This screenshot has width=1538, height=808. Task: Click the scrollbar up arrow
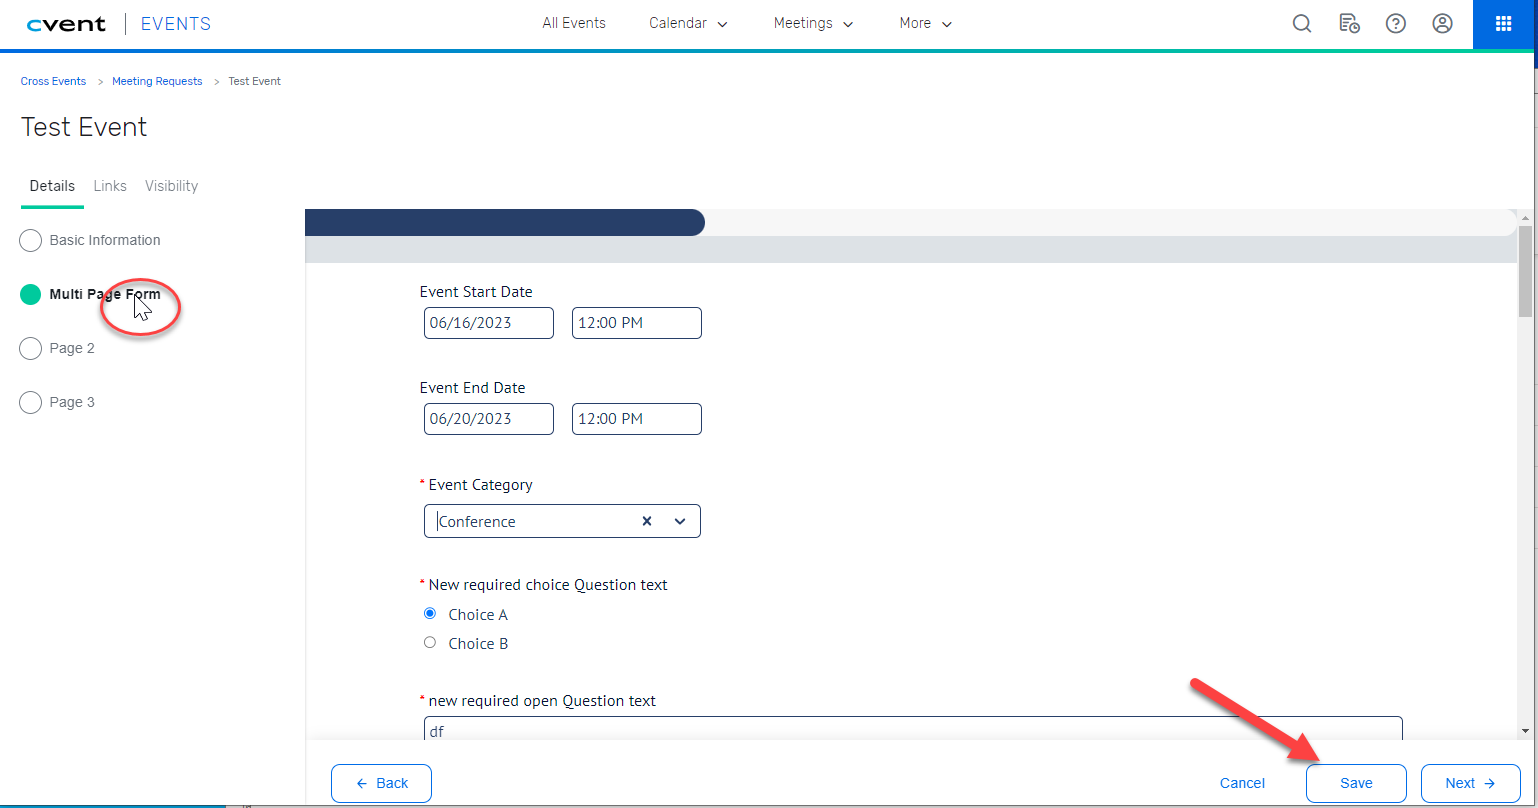click(x=1525, y=217)
